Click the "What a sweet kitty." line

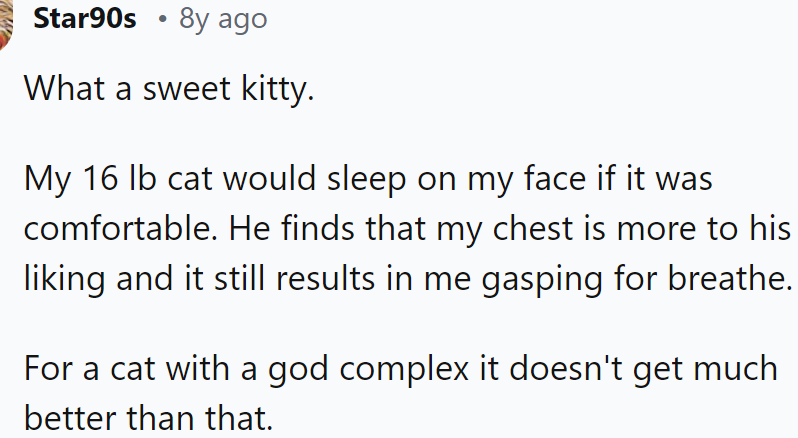click(x=169, y=89)
